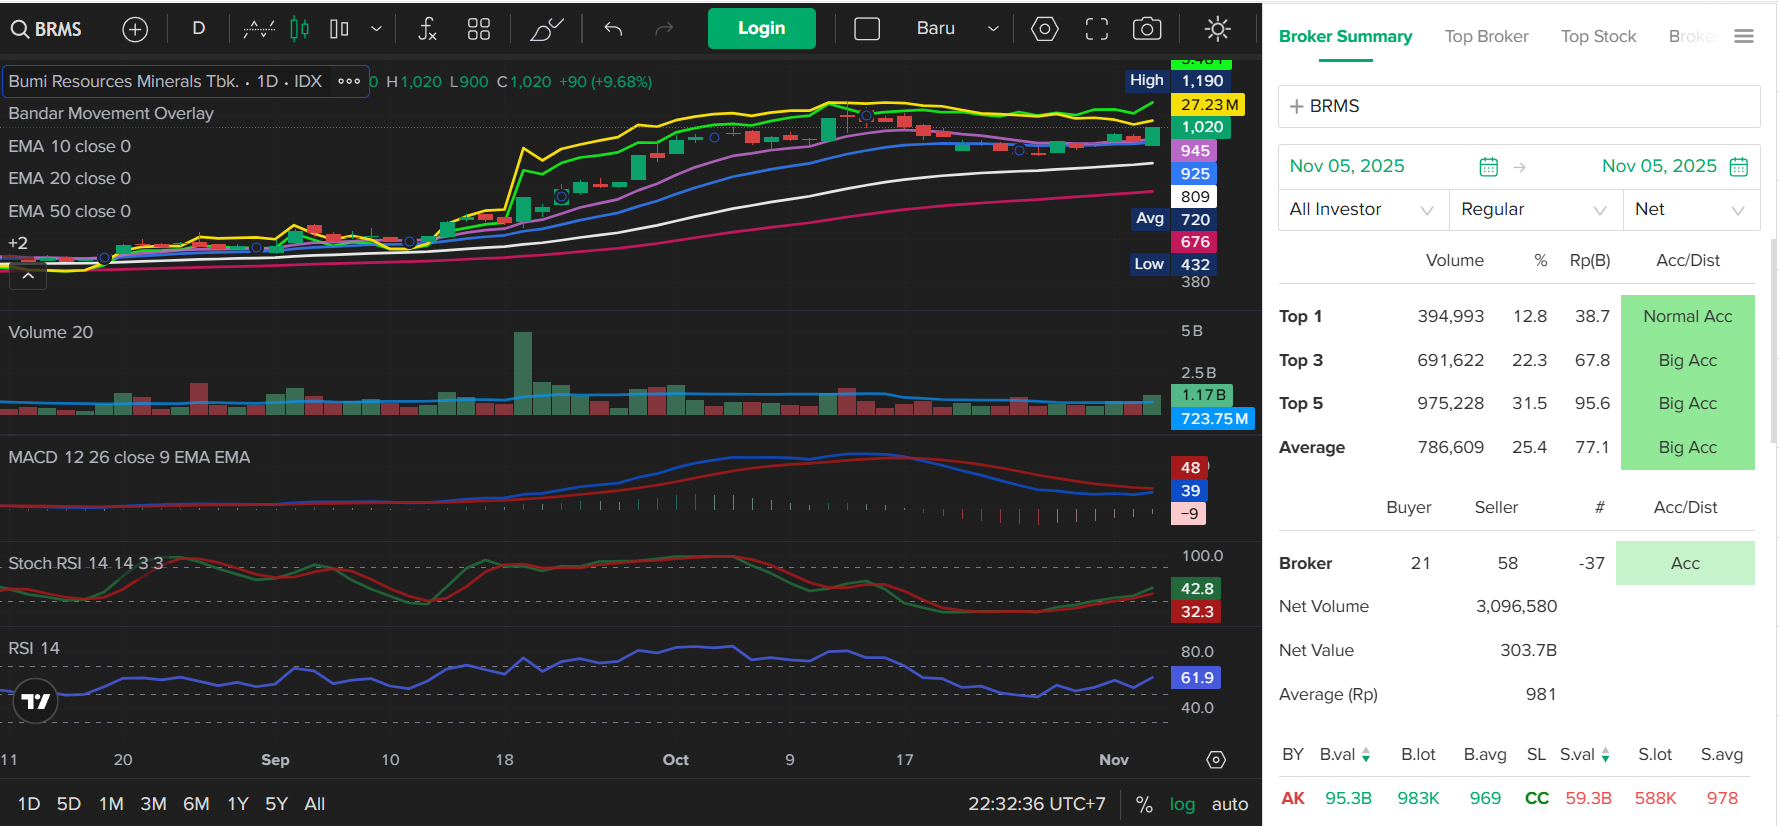Screen dimensions: 1779x826
Task: Click the undo arrow
Action: click(613, 29)
